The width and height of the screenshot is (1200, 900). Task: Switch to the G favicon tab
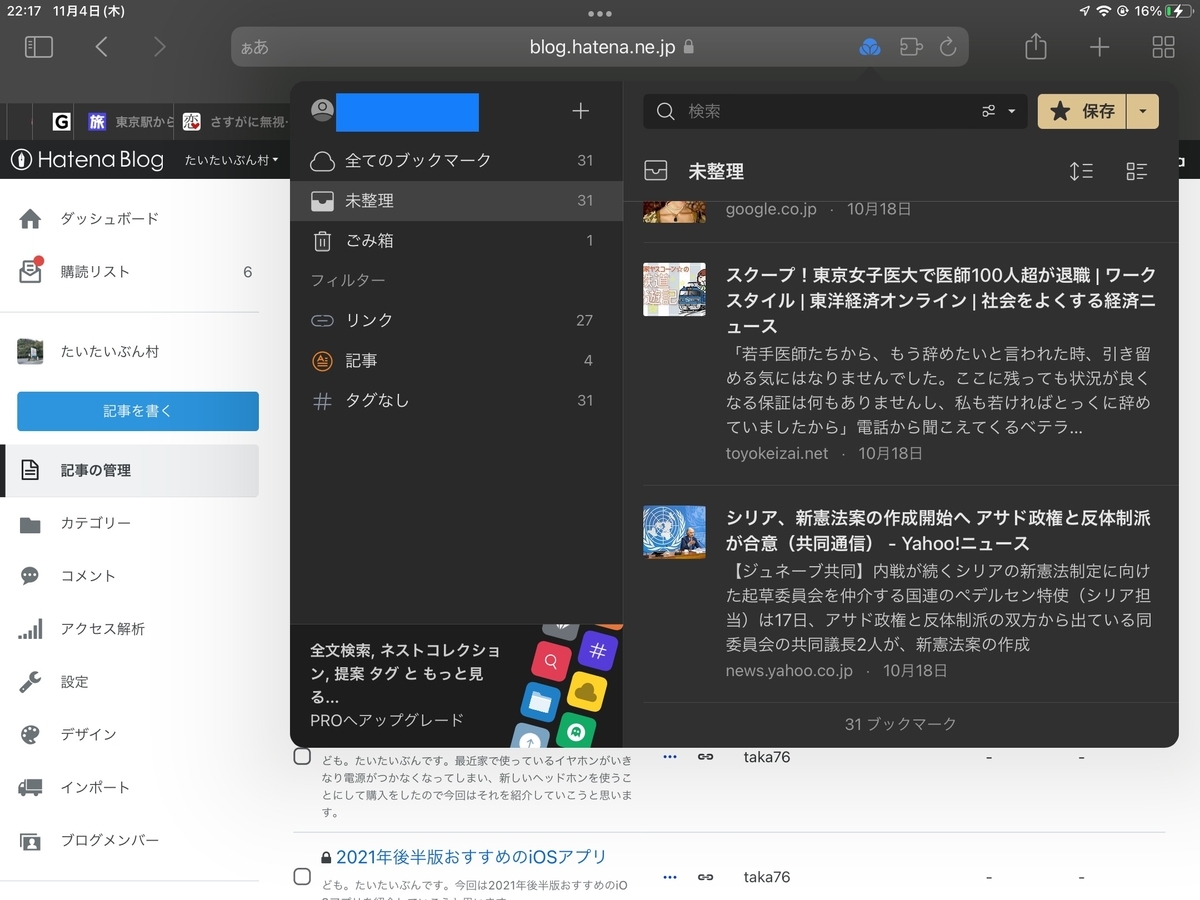(x=62, y=122)
